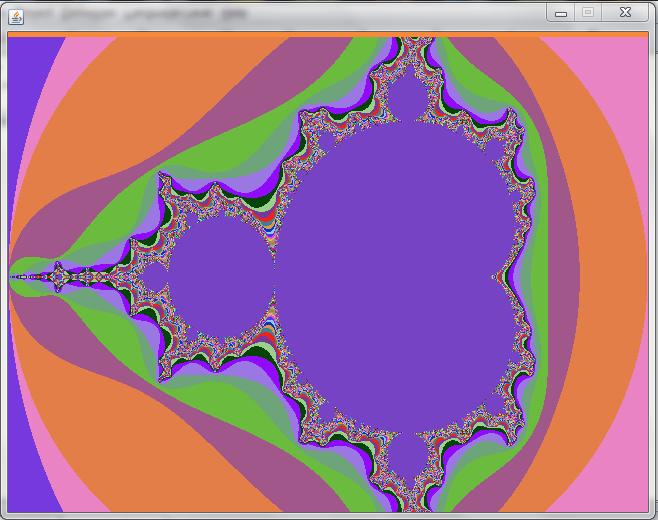This screenshot has height=520, width=658.
Task: Click the cusp notch on the cardioid's right side
Action: coord(495,277)
